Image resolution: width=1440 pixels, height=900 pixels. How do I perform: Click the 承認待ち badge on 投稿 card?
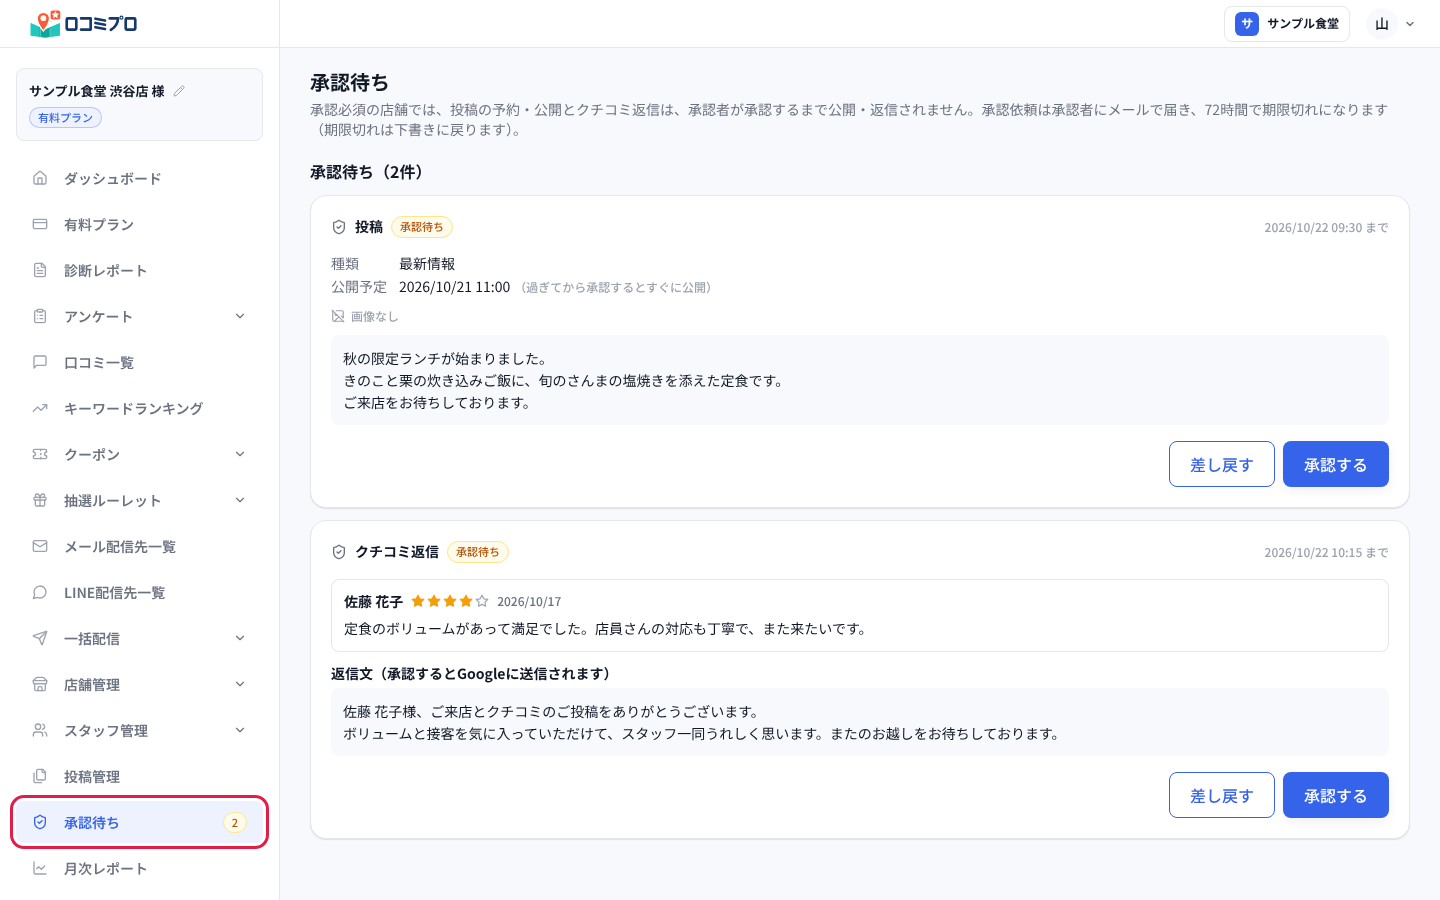pos(422,227)
